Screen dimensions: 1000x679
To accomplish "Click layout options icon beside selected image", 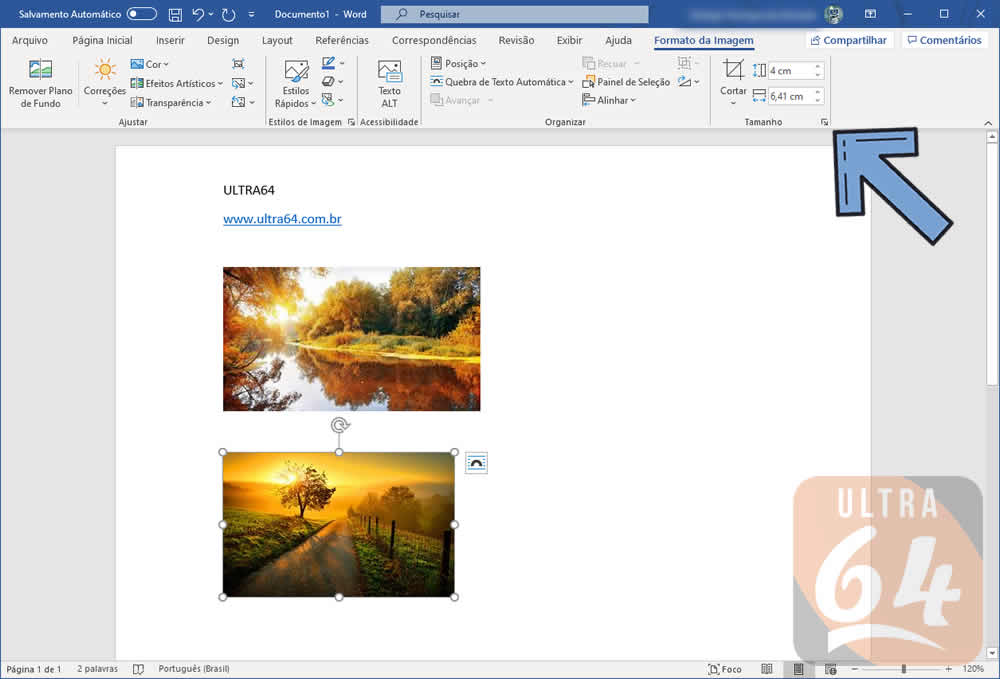I will (476, 462).
